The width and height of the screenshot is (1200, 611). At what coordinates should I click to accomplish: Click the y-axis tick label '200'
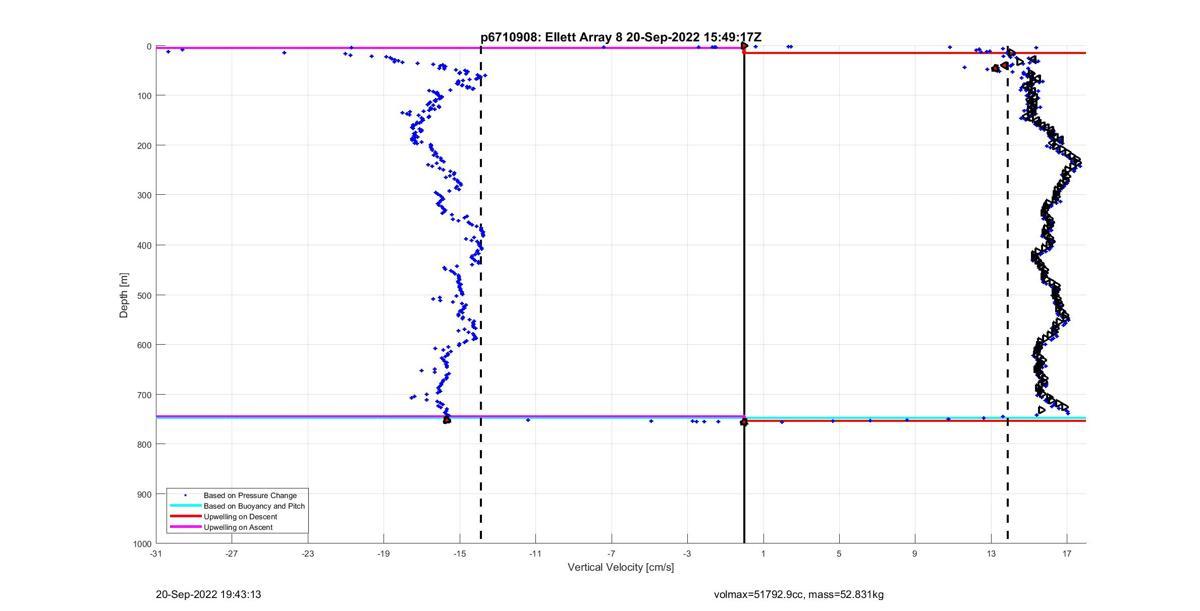(144, 146)
